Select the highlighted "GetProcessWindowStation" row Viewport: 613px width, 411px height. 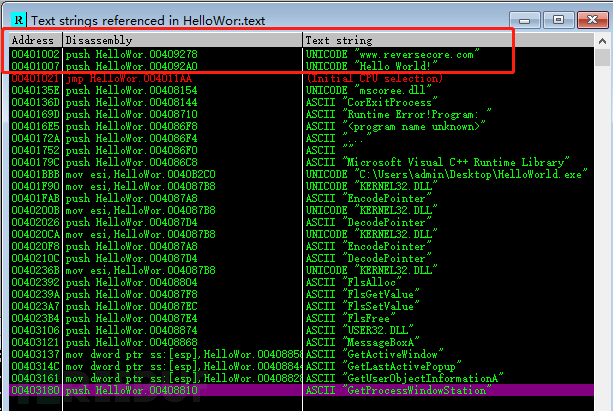click(x=300, y=390)
